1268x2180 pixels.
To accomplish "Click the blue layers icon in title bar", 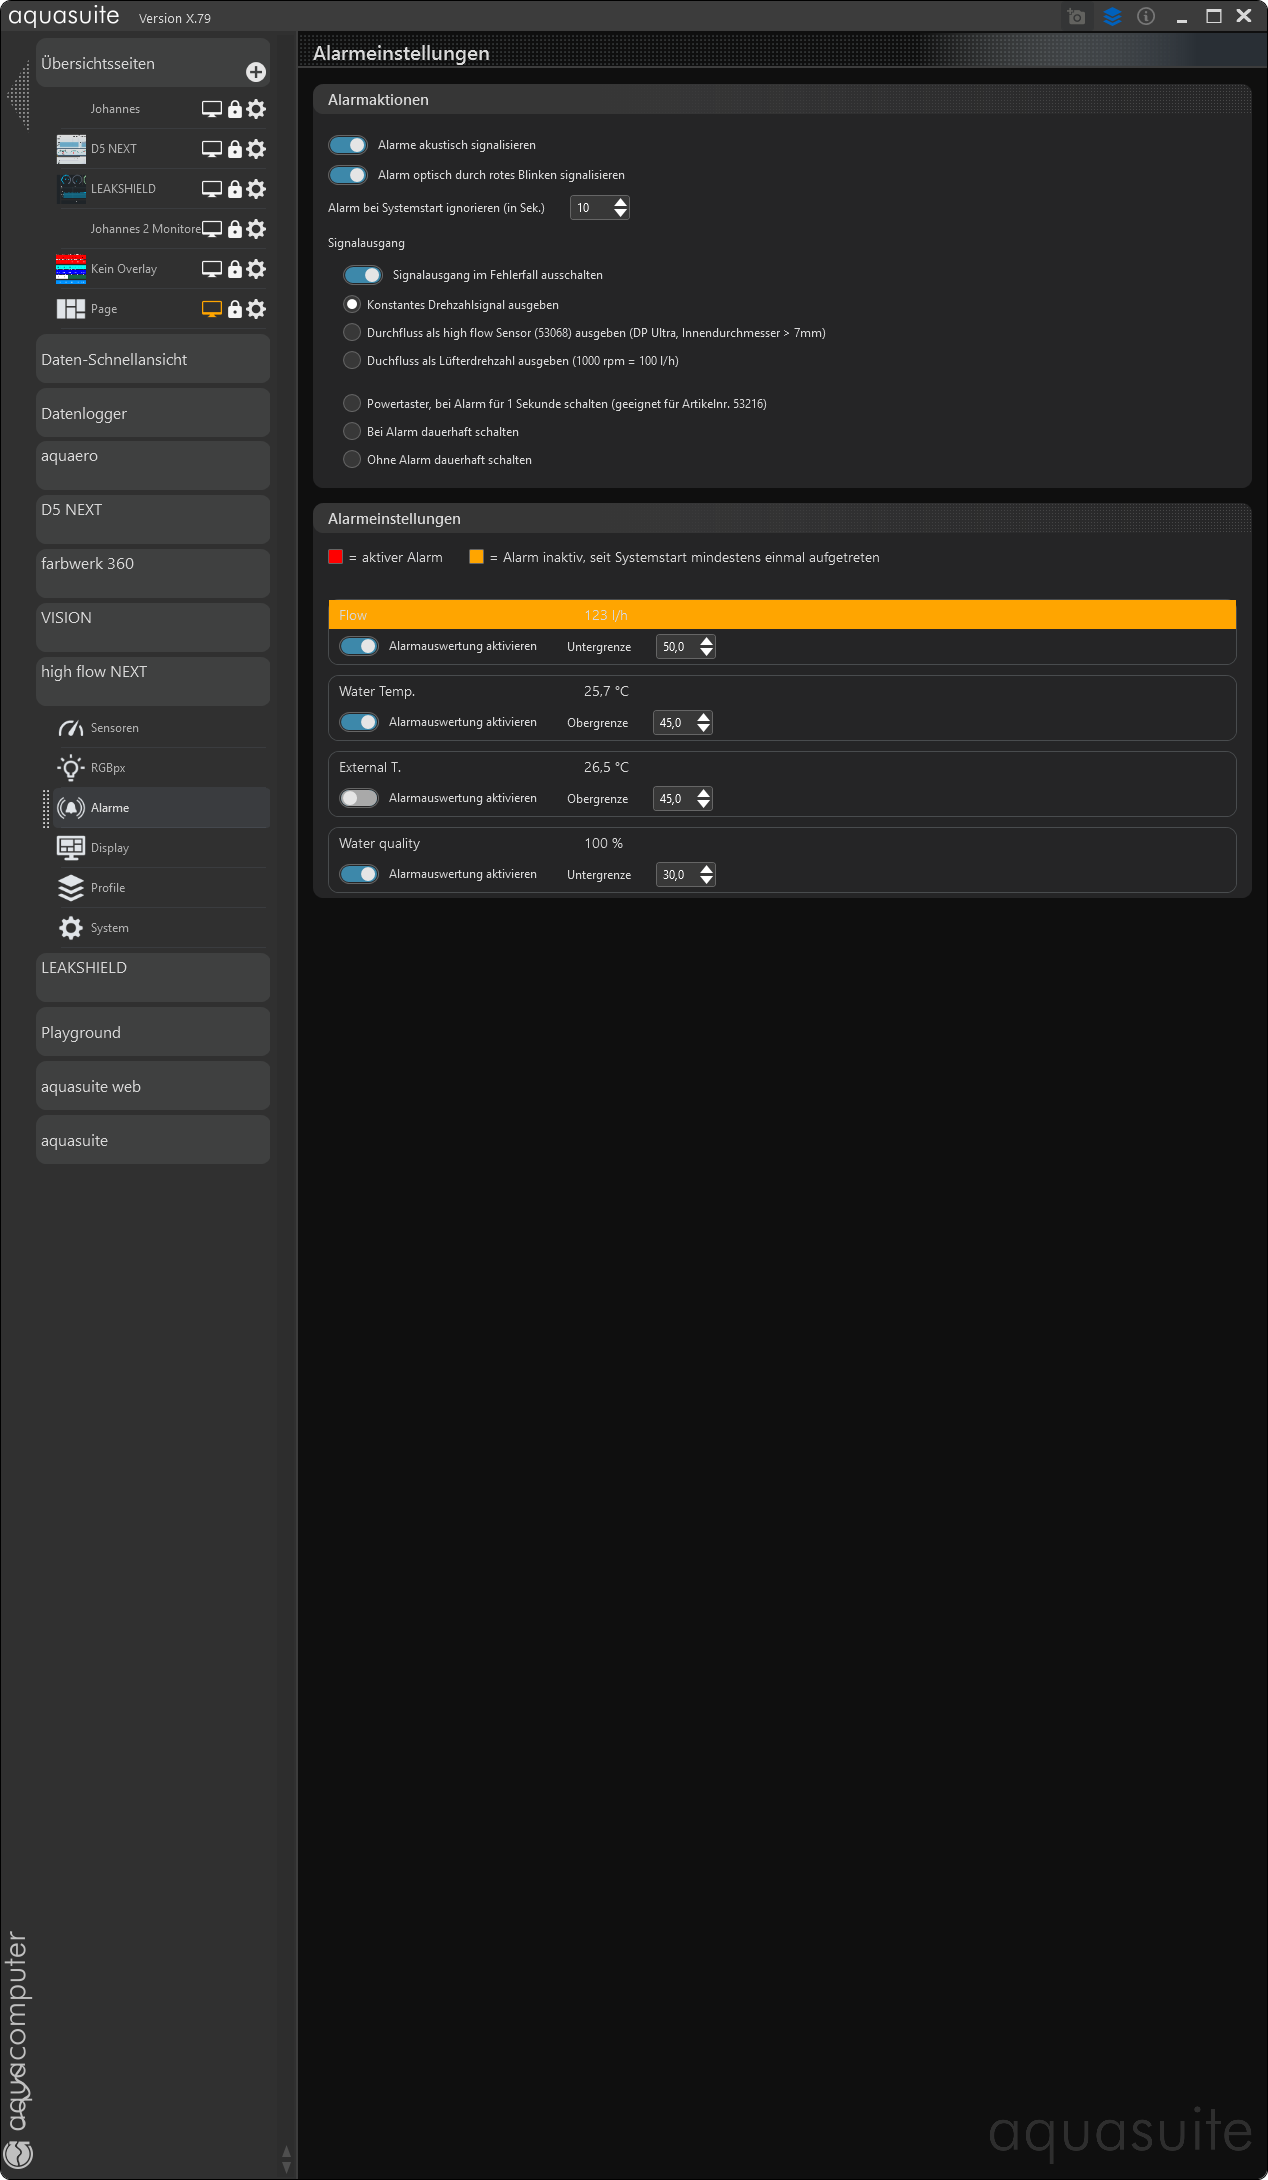I will coord(1112,16).
